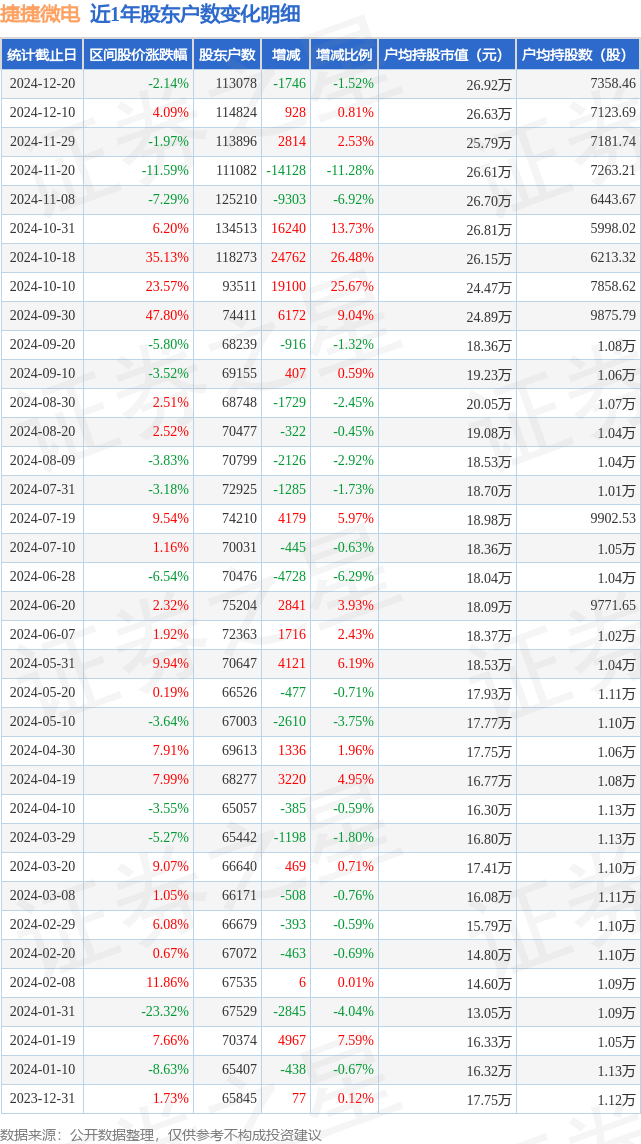This screenshot has width=641, height=1144.
Task: Click the 近1年股东户数变化明细 heading
Action: point(195,14)
